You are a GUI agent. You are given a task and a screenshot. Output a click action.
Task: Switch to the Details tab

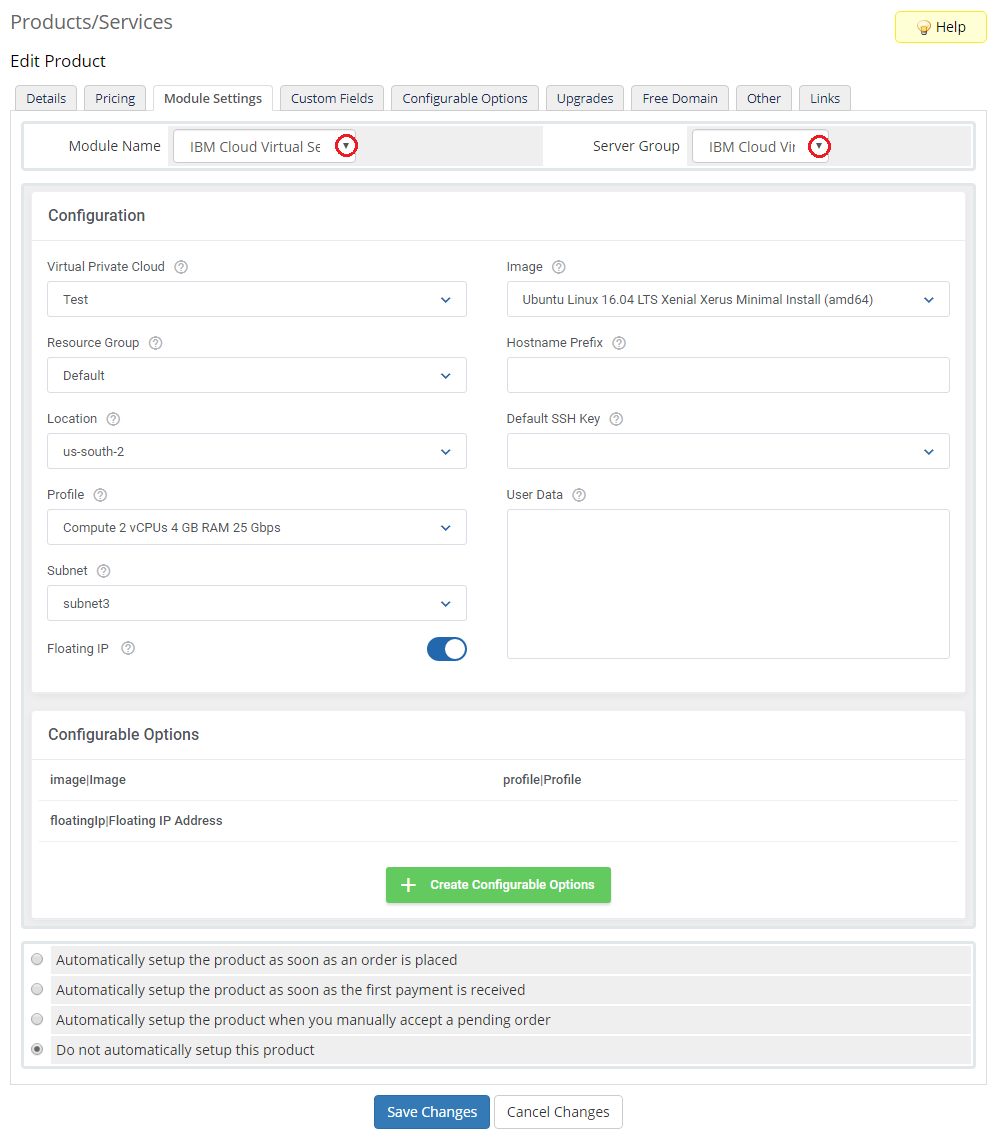pyautogui.click(x=46, y=98)
